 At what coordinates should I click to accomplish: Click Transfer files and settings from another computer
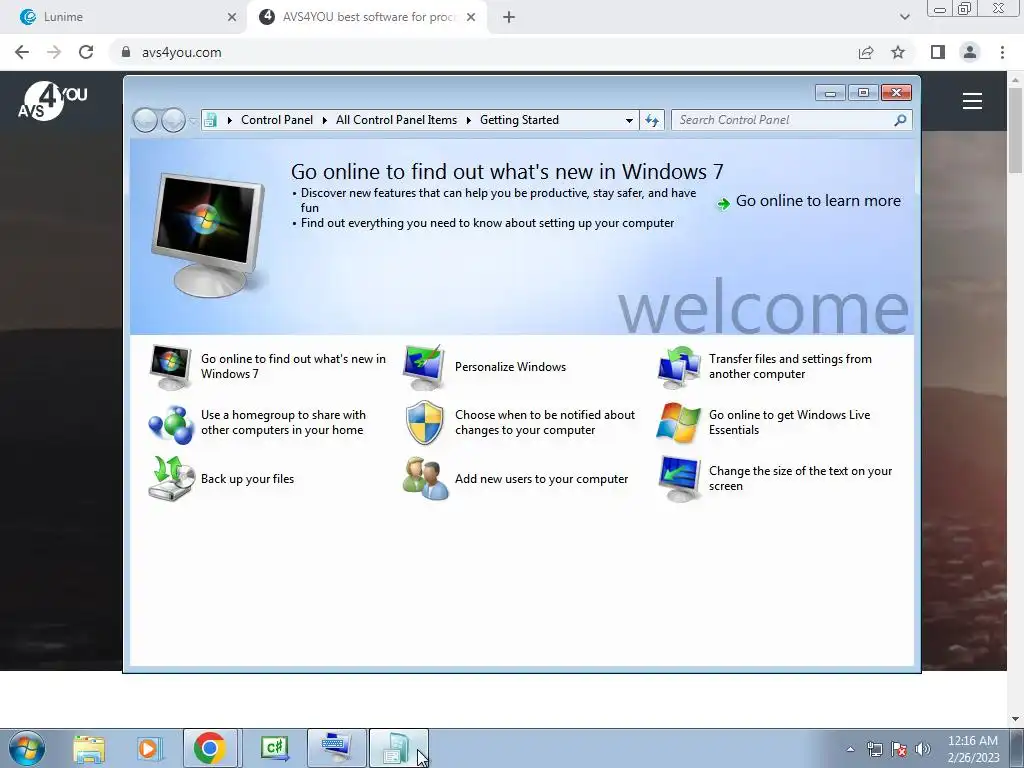[x=790, y=366]
